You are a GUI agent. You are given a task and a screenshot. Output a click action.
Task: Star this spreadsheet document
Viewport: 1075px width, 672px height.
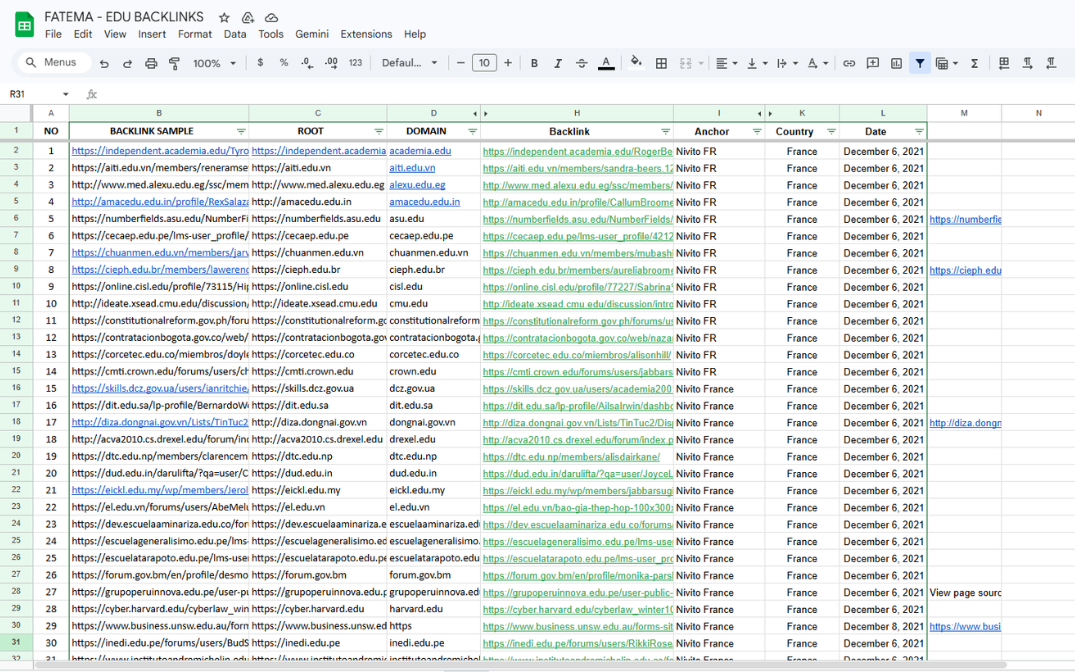tap(224, 17)
